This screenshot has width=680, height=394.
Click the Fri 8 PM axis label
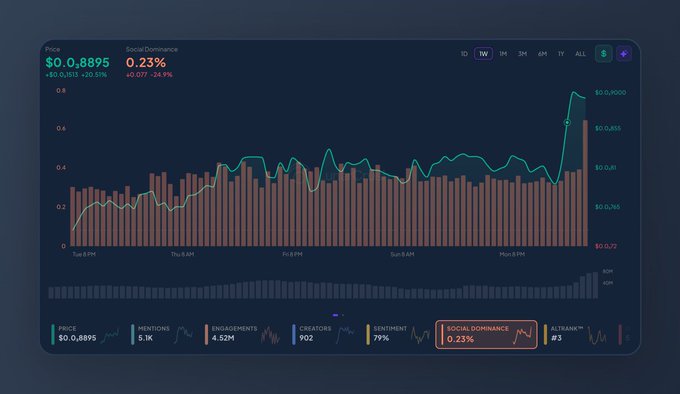tap(292, 254)
